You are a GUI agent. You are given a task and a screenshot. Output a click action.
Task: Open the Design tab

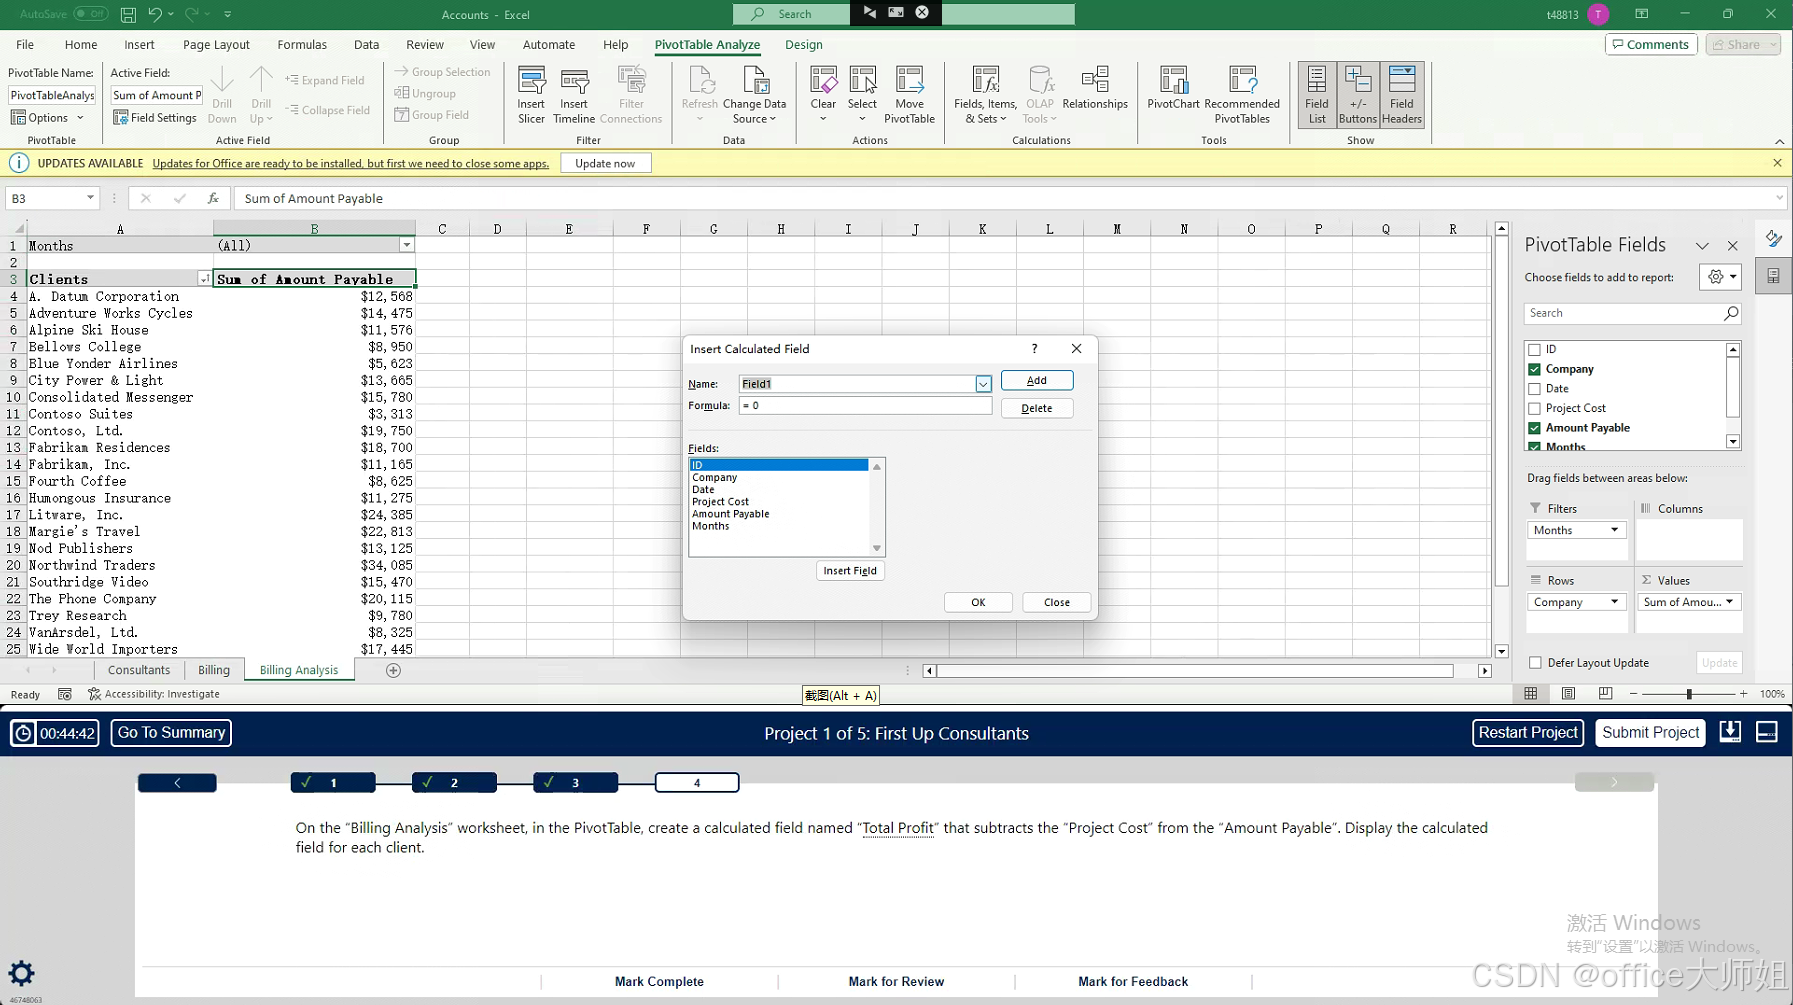tap(803, 44)
